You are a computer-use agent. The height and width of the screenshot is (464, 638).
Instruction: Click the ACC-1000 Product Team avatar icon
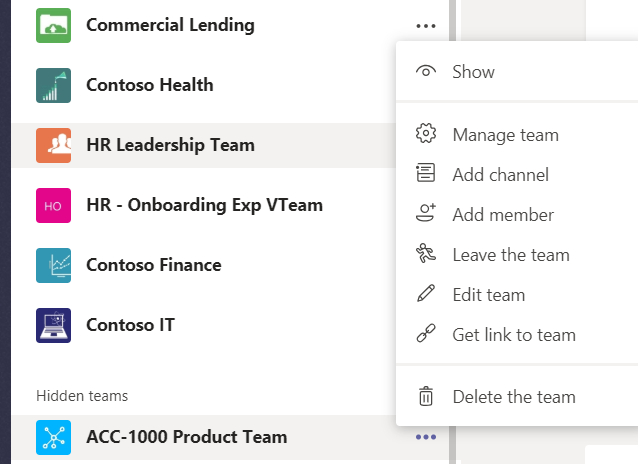pyautogui.click(x=53, y=437)
